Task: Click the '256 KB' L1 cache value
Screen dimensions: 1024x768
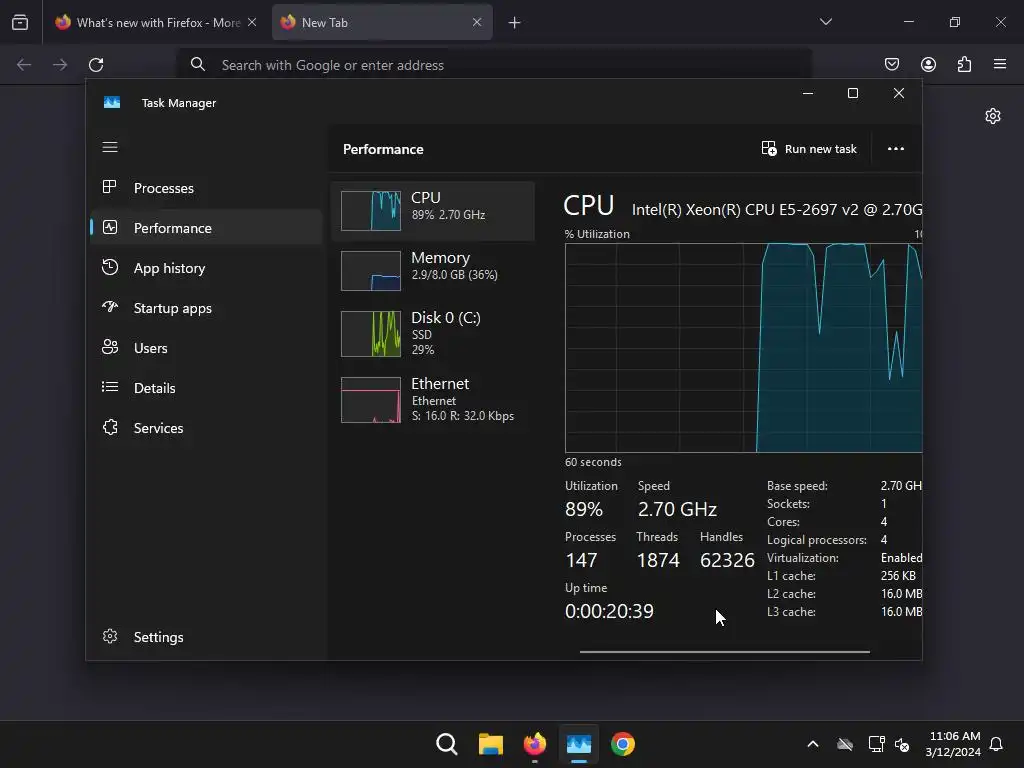Action: tap(898, 576)
